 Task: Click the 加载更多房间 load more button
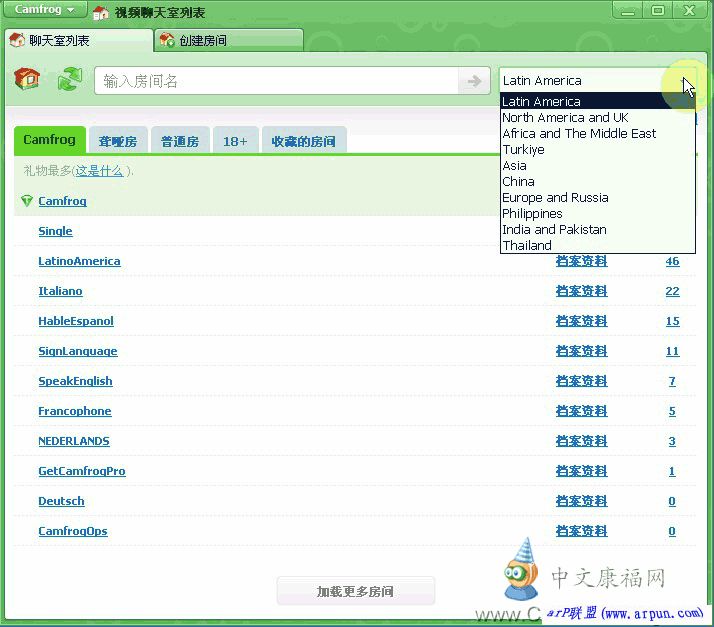coord(356,591)
